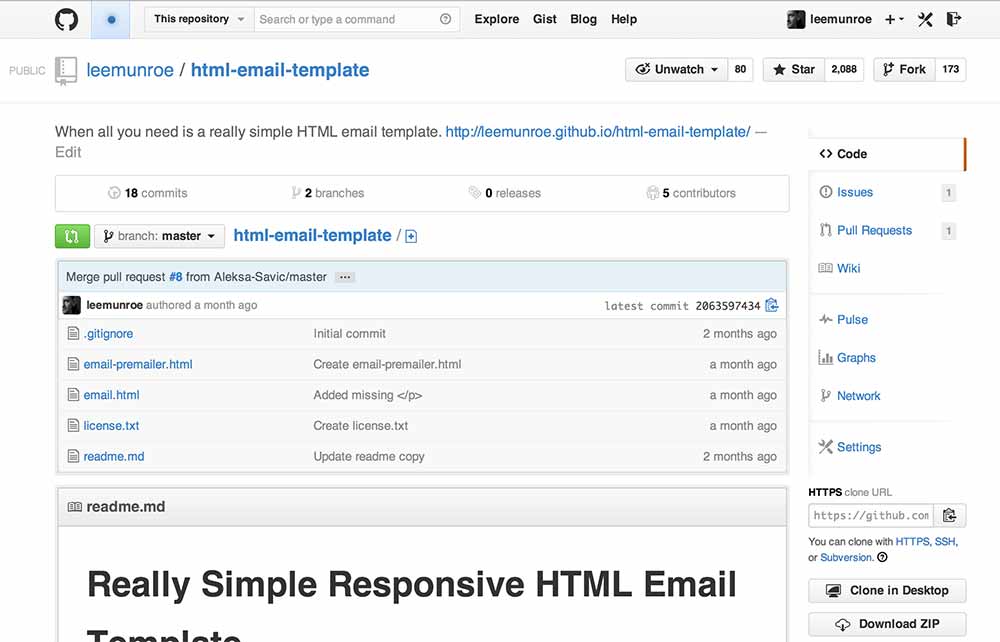The width and height of the screenshot is (1000, 642).
Task: Open account settings tools icon in header
Action: click(x=925, y=19)
